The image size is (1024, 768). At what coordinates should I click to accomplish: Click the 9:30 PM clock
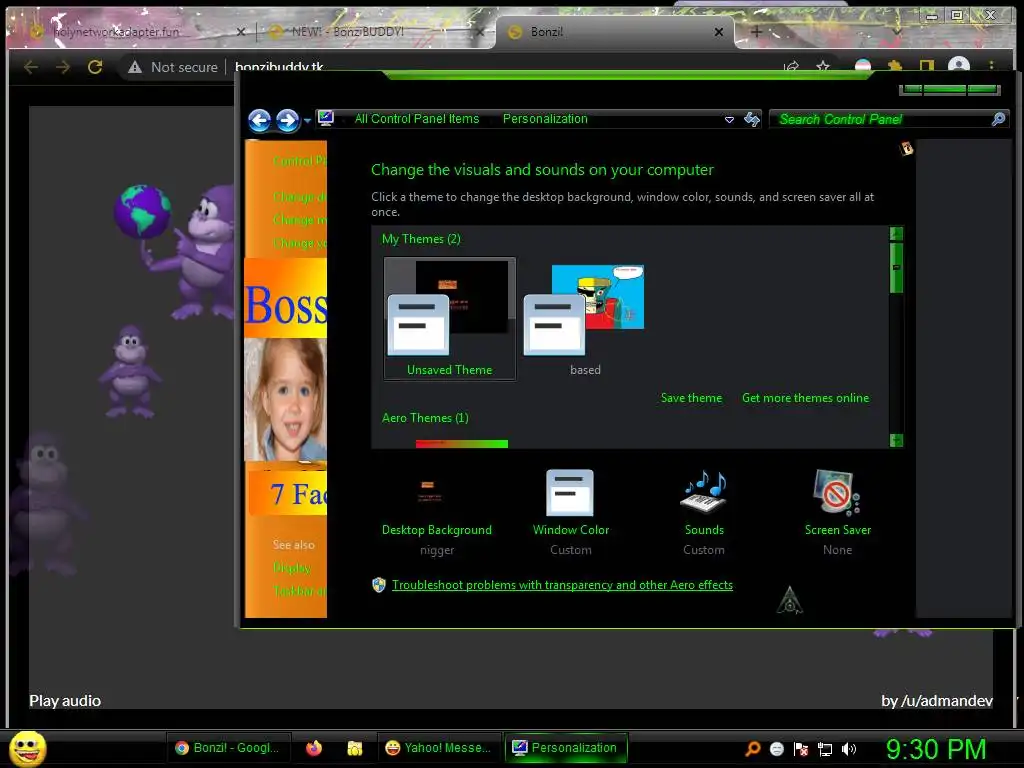[936, 749]
